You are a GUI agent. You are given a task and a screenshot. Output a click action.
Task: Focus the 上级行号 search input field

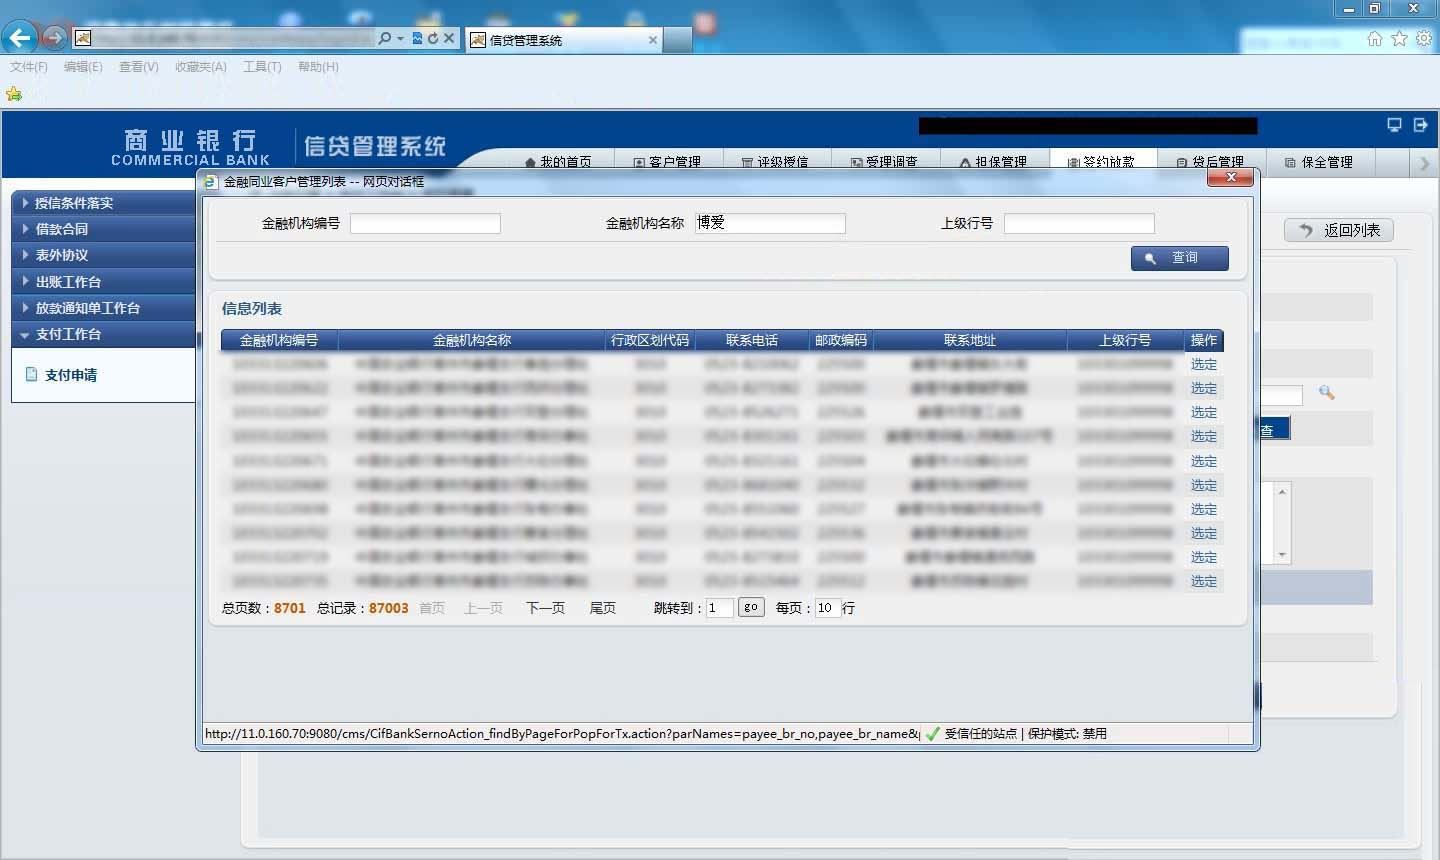pyautogui.click(x=1079, y=224)
